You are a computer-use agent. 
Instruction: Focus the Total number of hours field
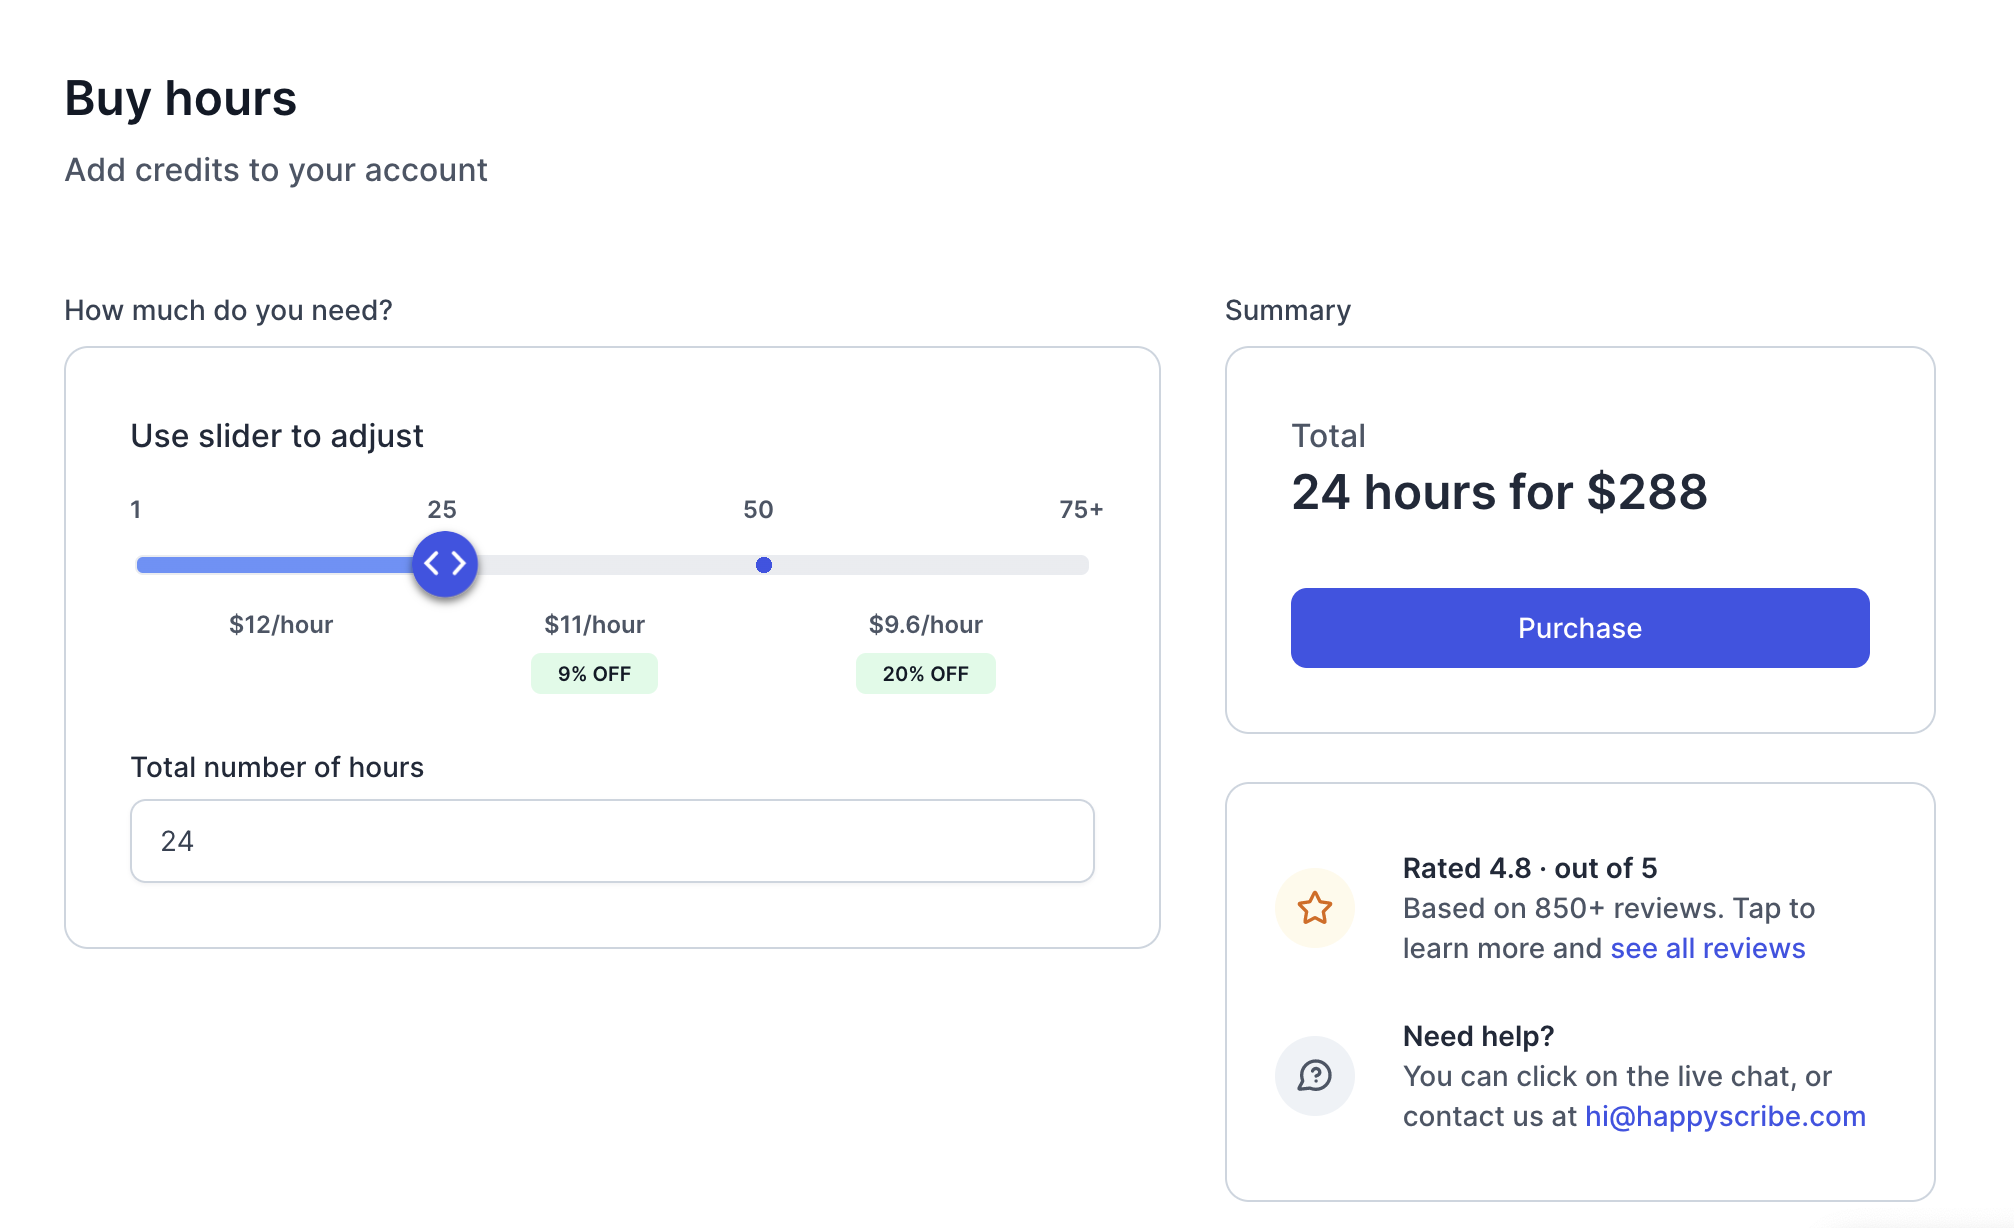tap(612, 841)
